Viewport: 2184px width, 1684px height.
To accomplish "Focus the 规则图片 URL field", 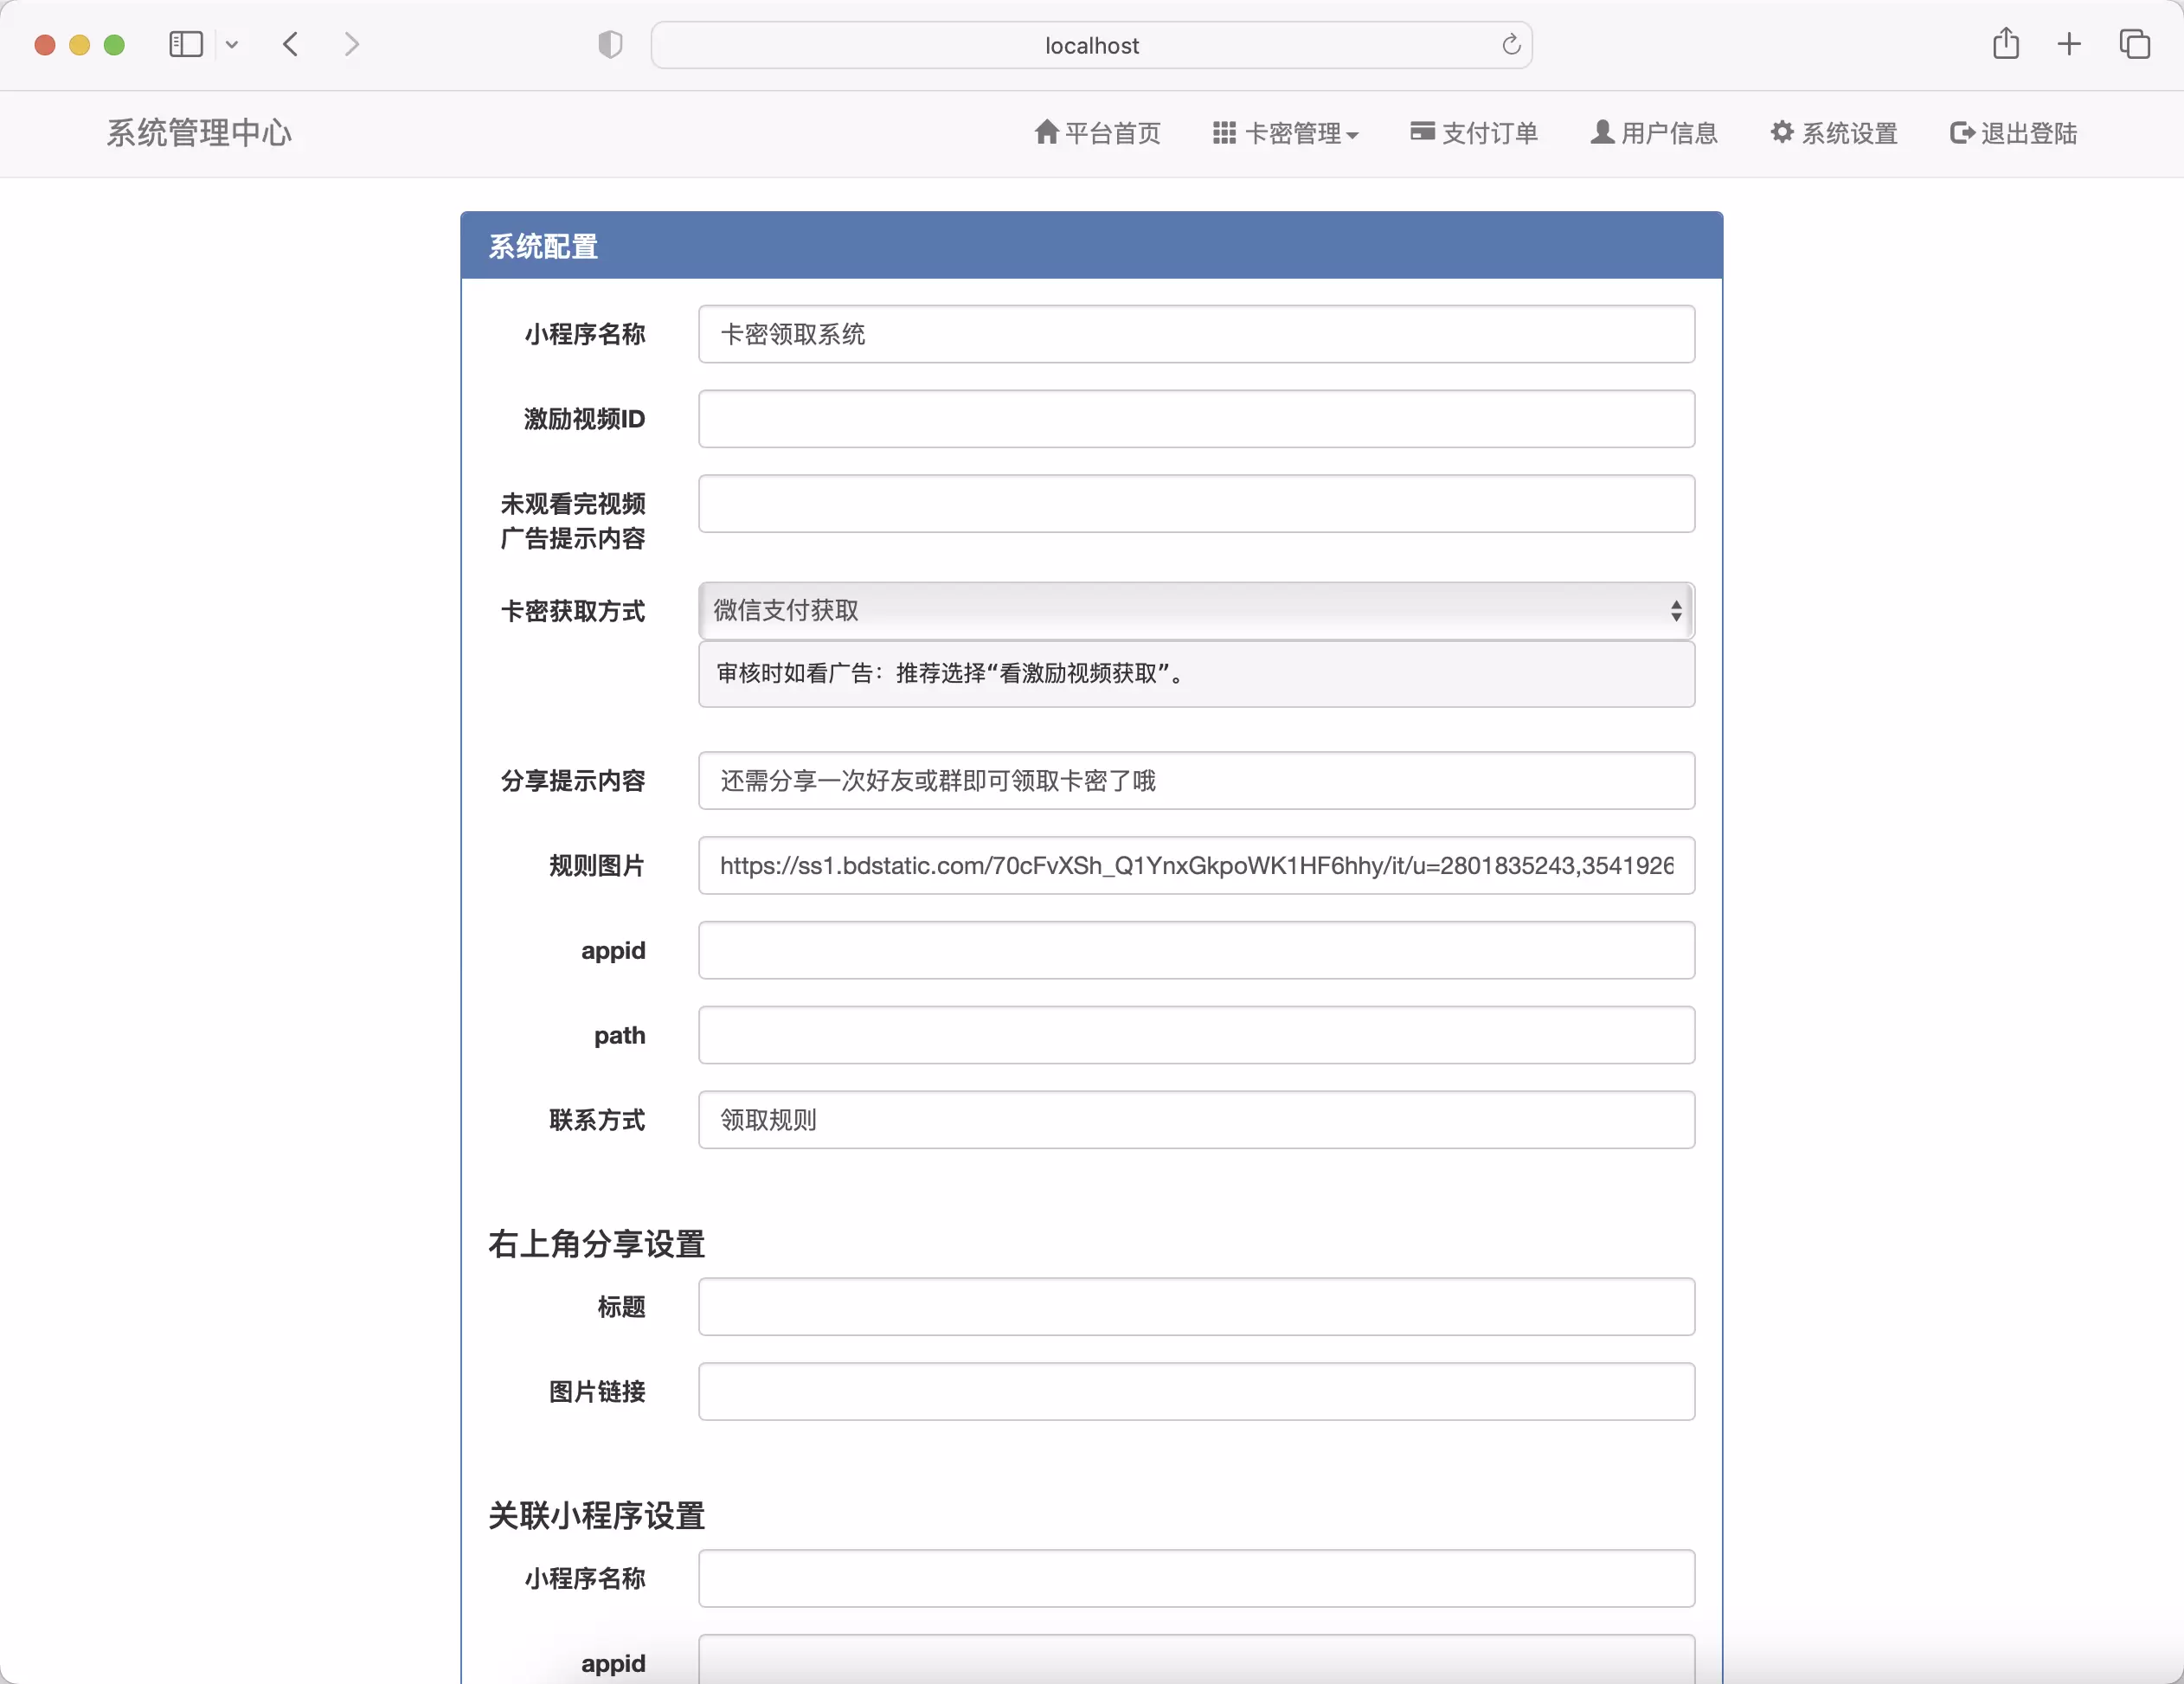I will (1196, 866).
